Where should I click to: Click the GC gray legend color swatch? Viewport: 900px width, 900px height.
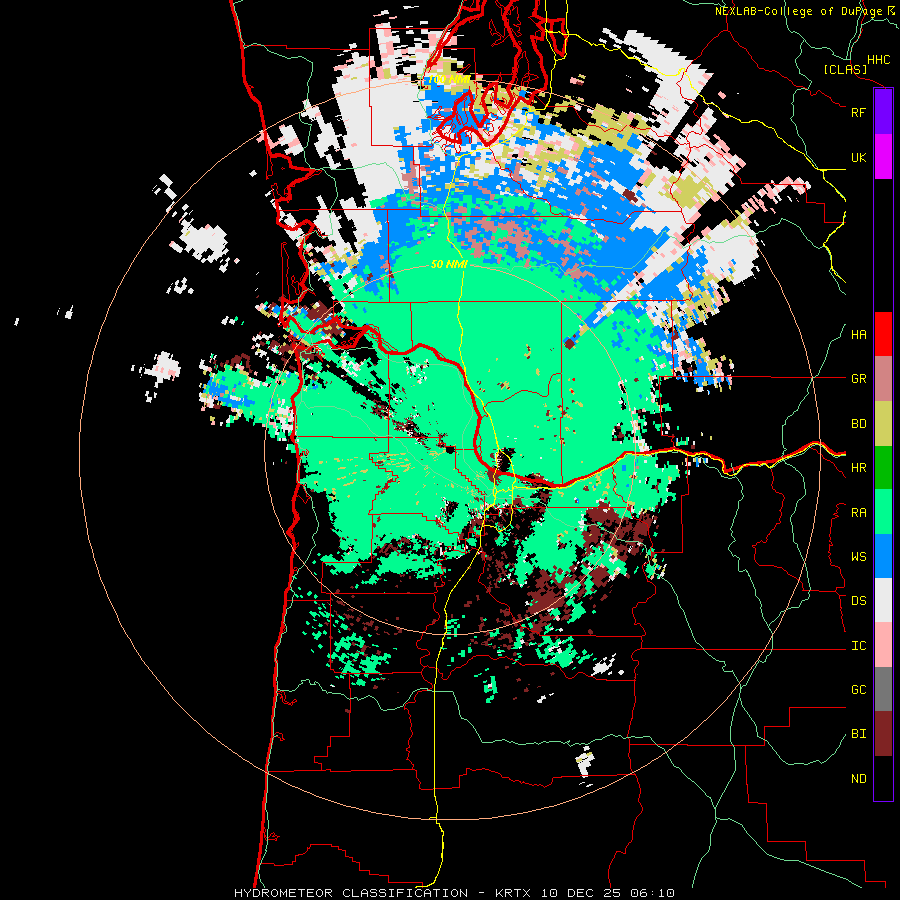pyautogui.click(x=883, y=689)
